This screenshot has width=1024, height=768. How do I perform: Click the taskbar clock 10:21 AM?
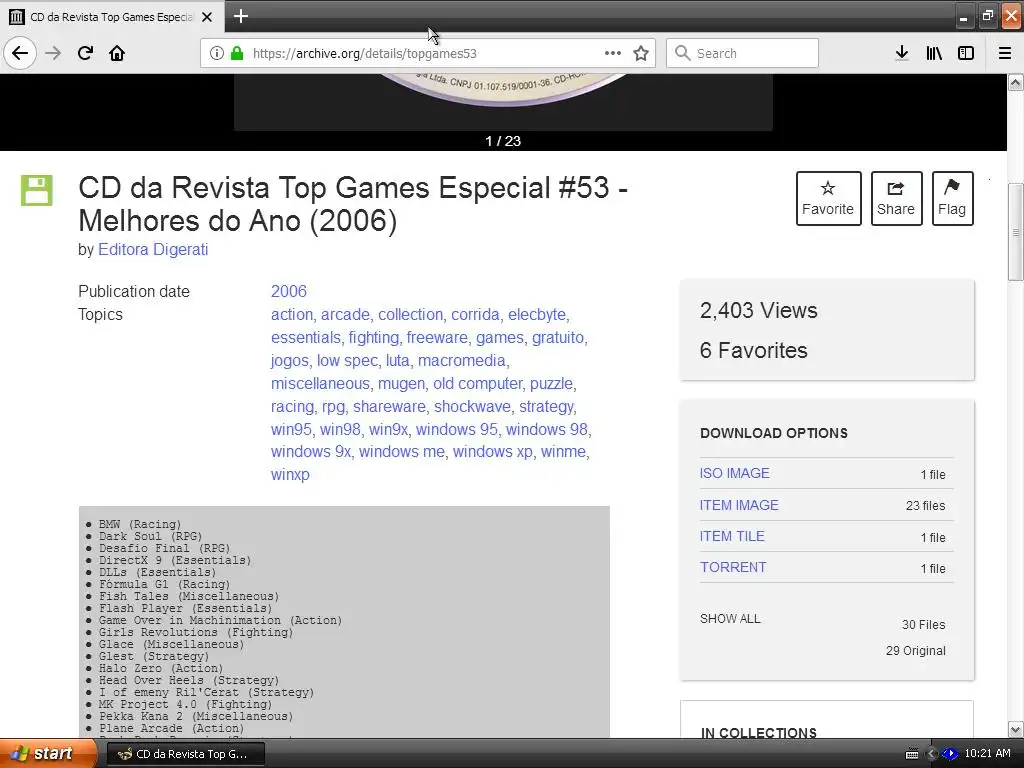(x=987, y=754)
